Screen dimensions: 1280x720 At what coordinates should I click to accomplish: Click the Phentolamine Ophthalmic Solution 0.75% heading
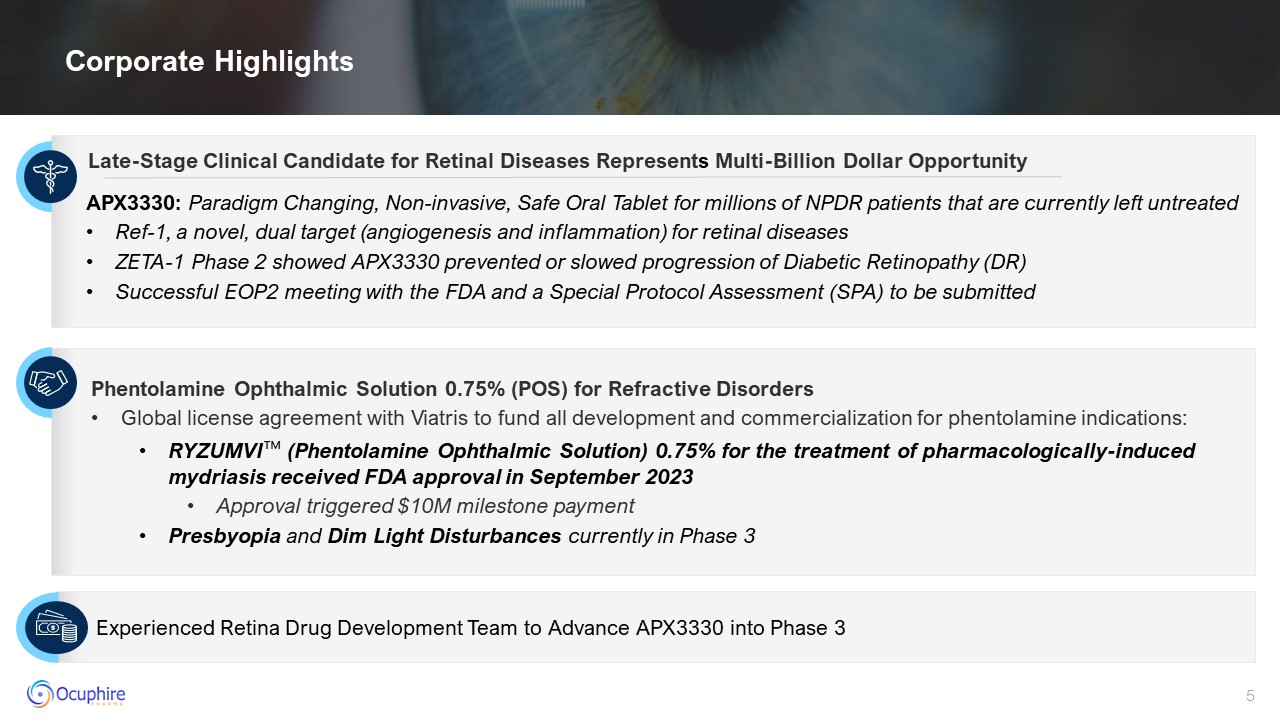point(452,388)
